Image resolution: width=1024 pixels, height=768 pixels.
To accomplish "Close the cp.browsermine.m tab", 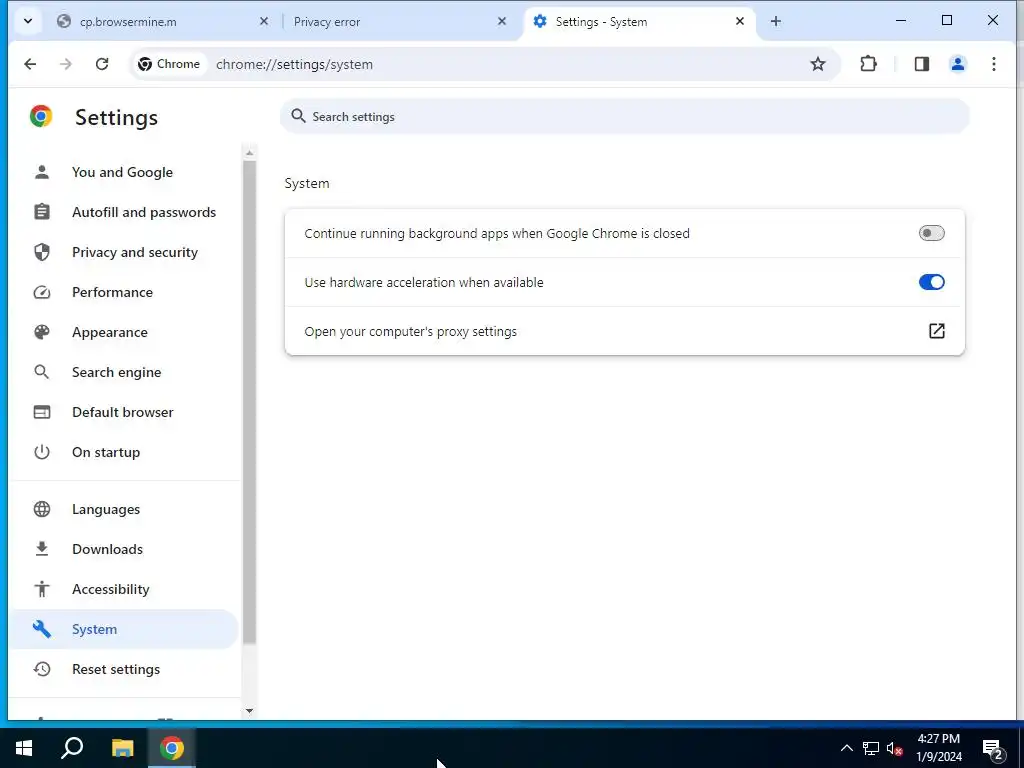I will tap(264, 22).
